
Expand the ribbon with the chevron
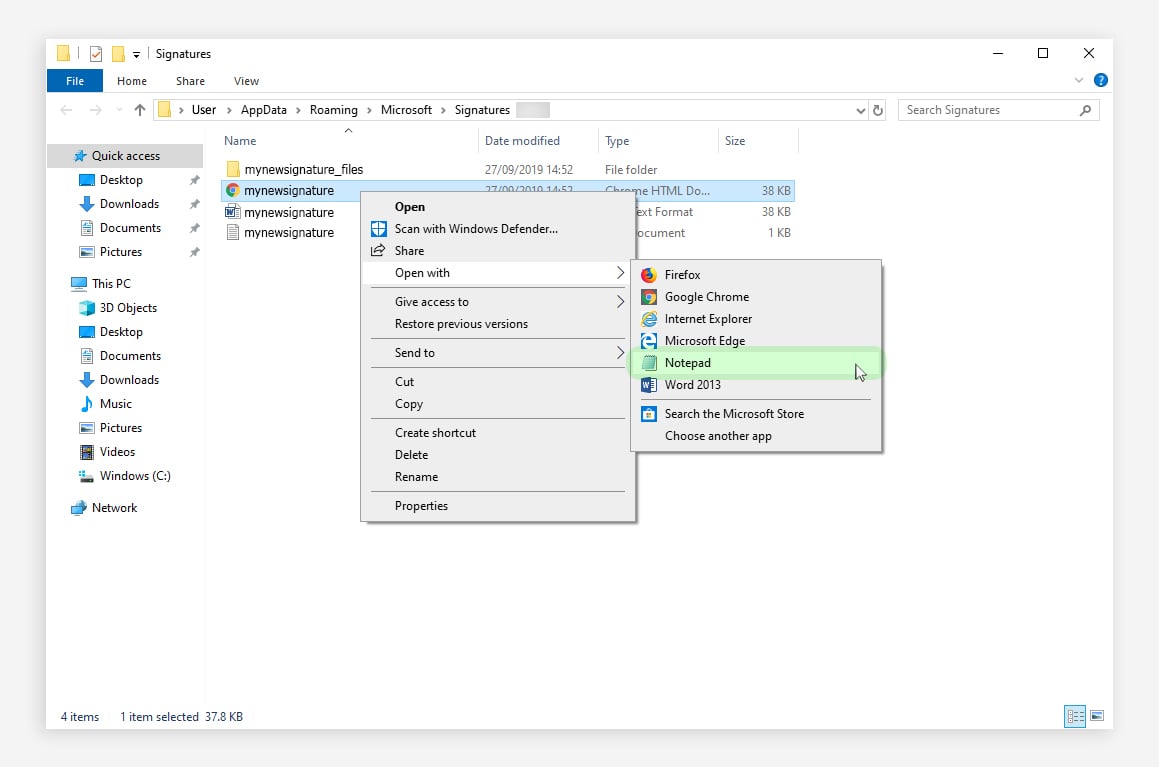pyautogui.click(x=1078, y=81)
